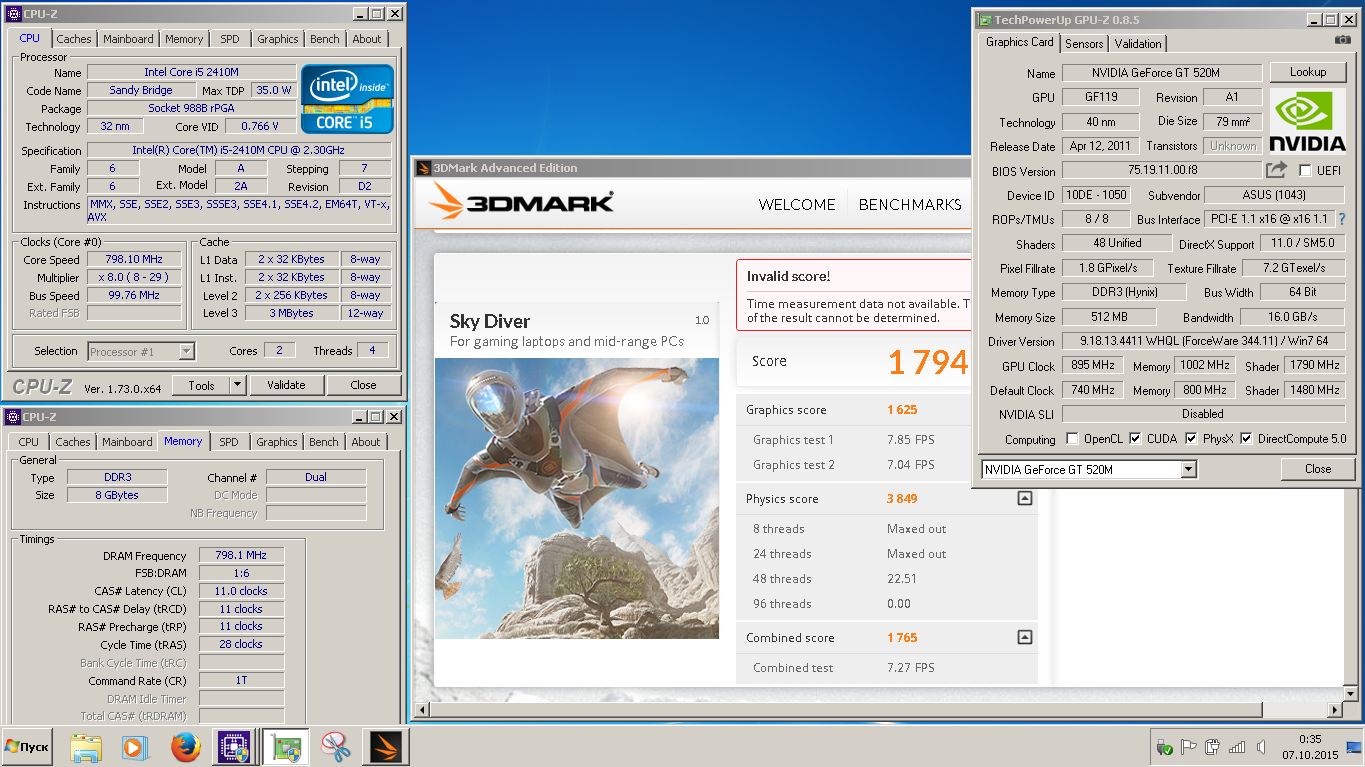Open the Processor #1 selection dropdown
Image resolution: width=1365 pixels, height=767 pixels.
pyautogui.click(x=186, y=351)
